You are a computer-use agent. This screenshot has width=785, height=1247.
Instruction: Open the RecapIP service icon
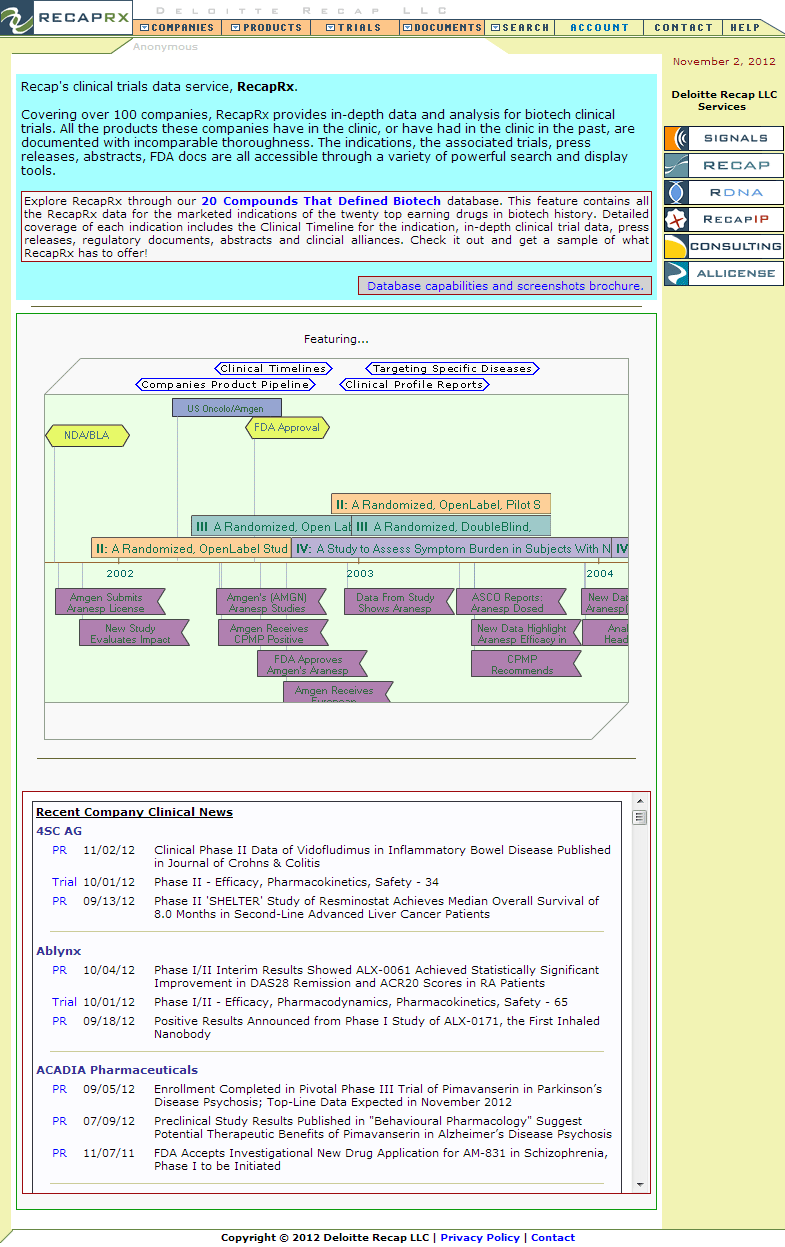pos(723,219)
